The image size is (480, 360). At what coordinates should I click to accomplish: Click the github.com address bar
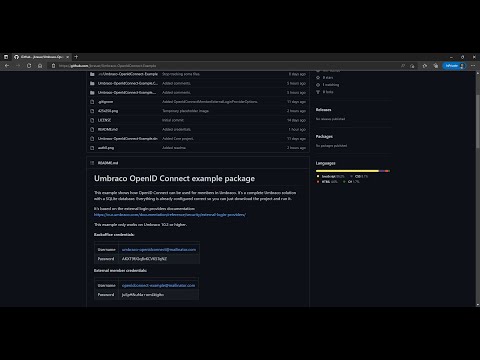pos(227,66)
